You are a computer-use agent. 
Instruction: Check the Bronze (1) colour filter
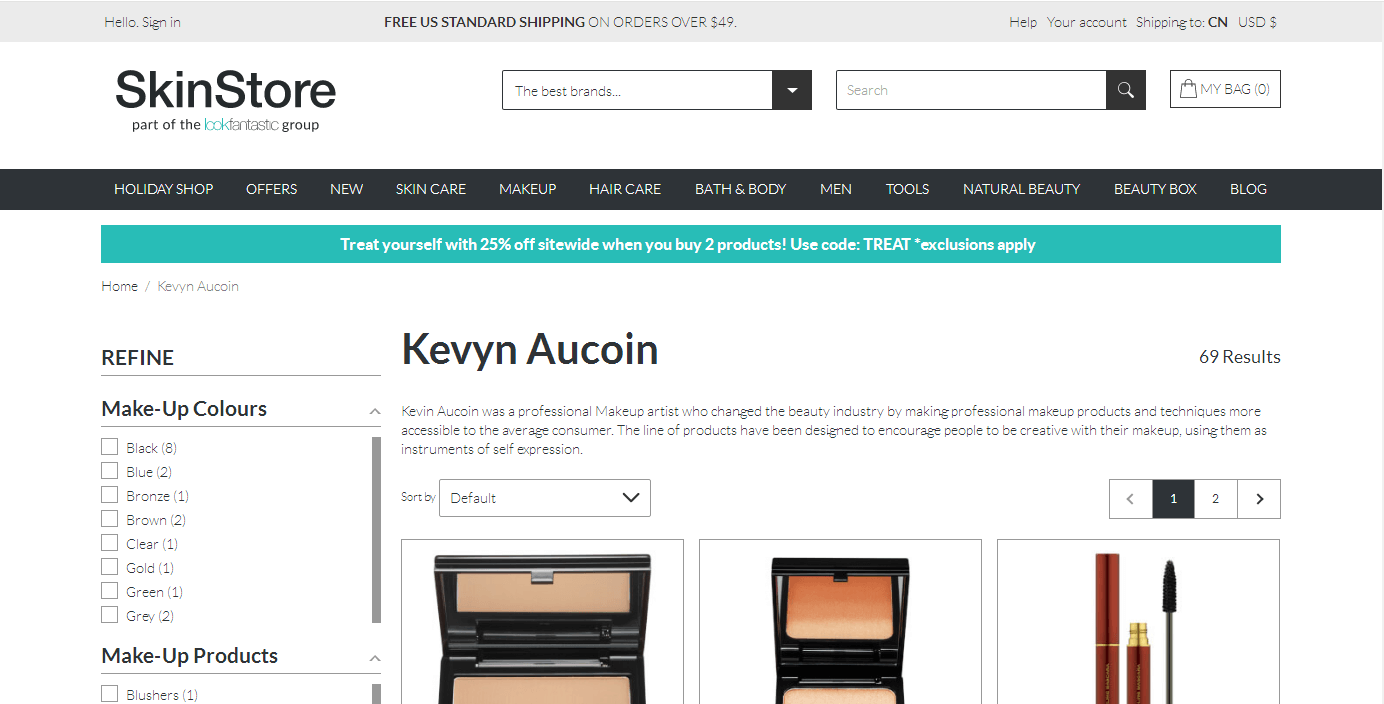(110, 495)
